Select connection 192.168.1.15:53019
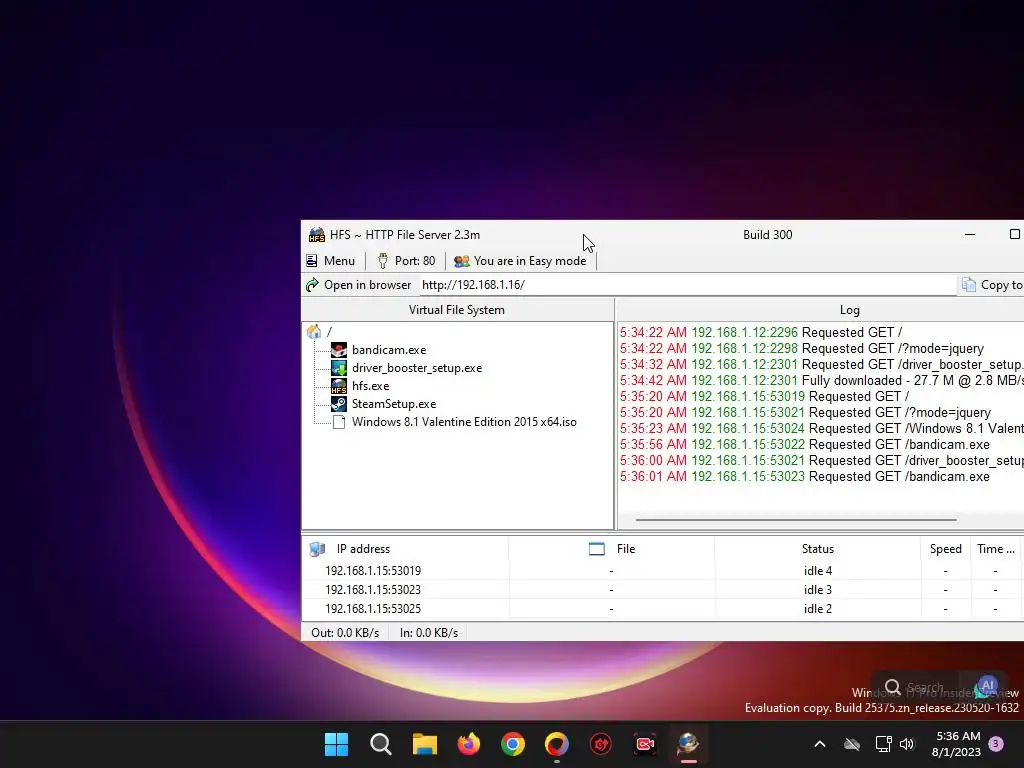This screenshot has height=768, width=1024. pos(373,571)
